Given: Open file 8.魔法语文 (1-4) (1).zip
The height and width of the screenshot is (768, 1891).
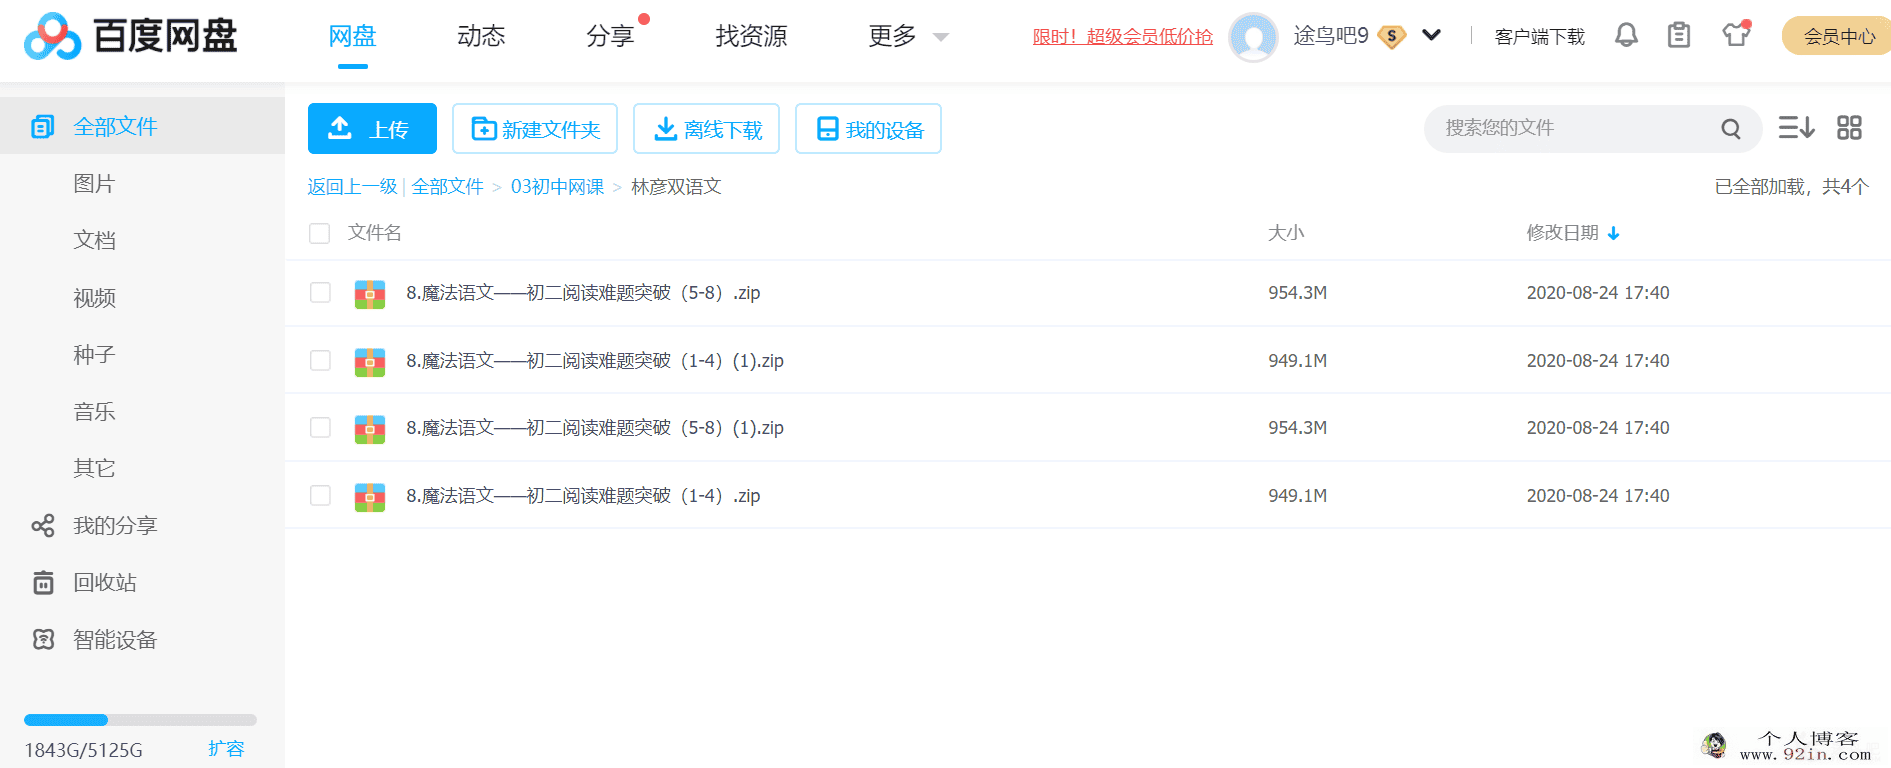Looking at the screenshot, I should pyautogui.click(x=595, y=361).
